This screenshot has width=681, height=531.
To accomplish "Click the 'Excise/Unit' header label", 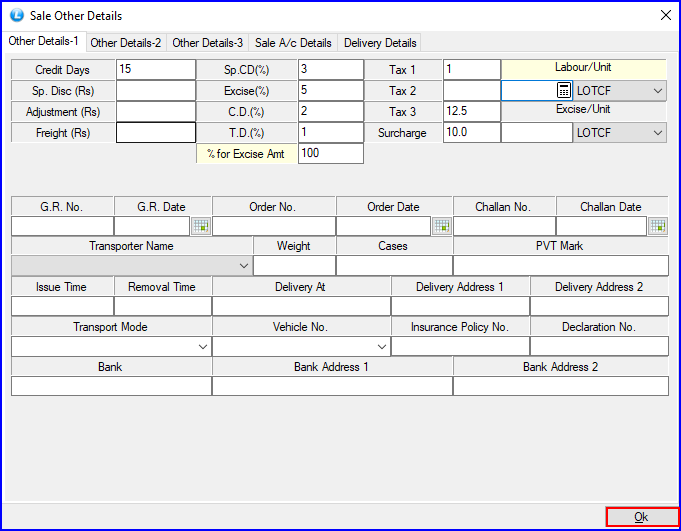I will coord(583,109).
